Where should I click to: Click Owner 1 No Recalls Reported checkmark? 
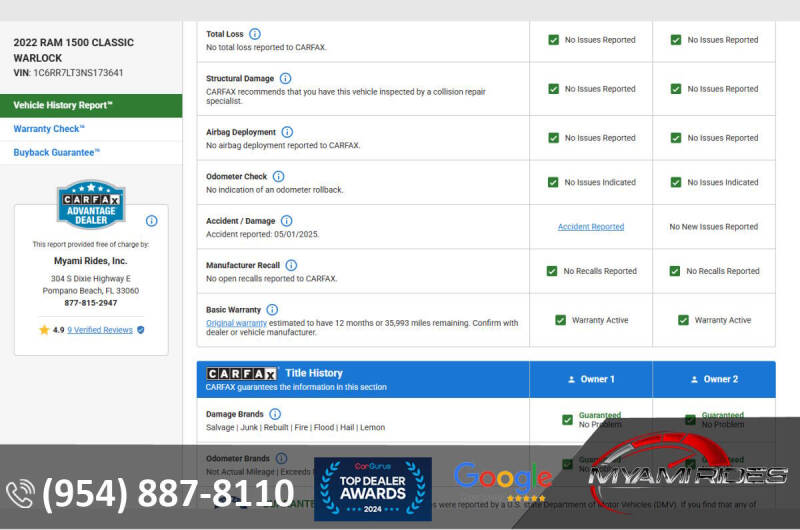[552, 271]
